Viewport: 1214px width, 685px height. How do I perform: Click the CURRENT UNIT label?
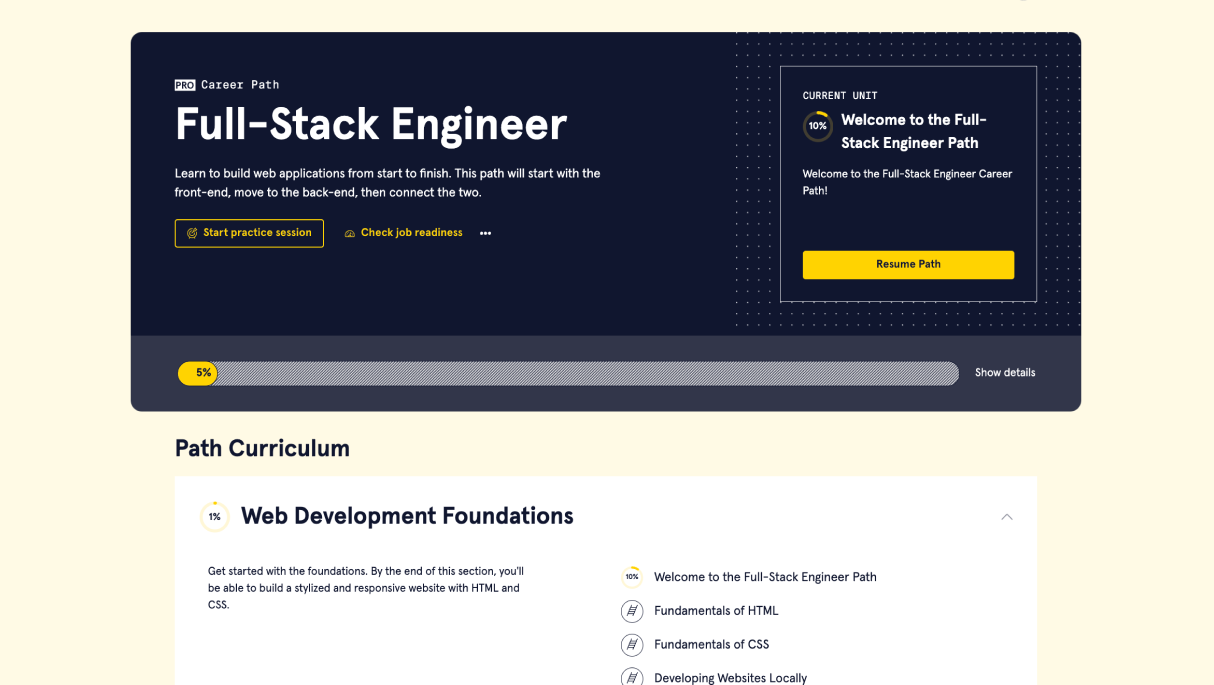(x=840, y=96)
